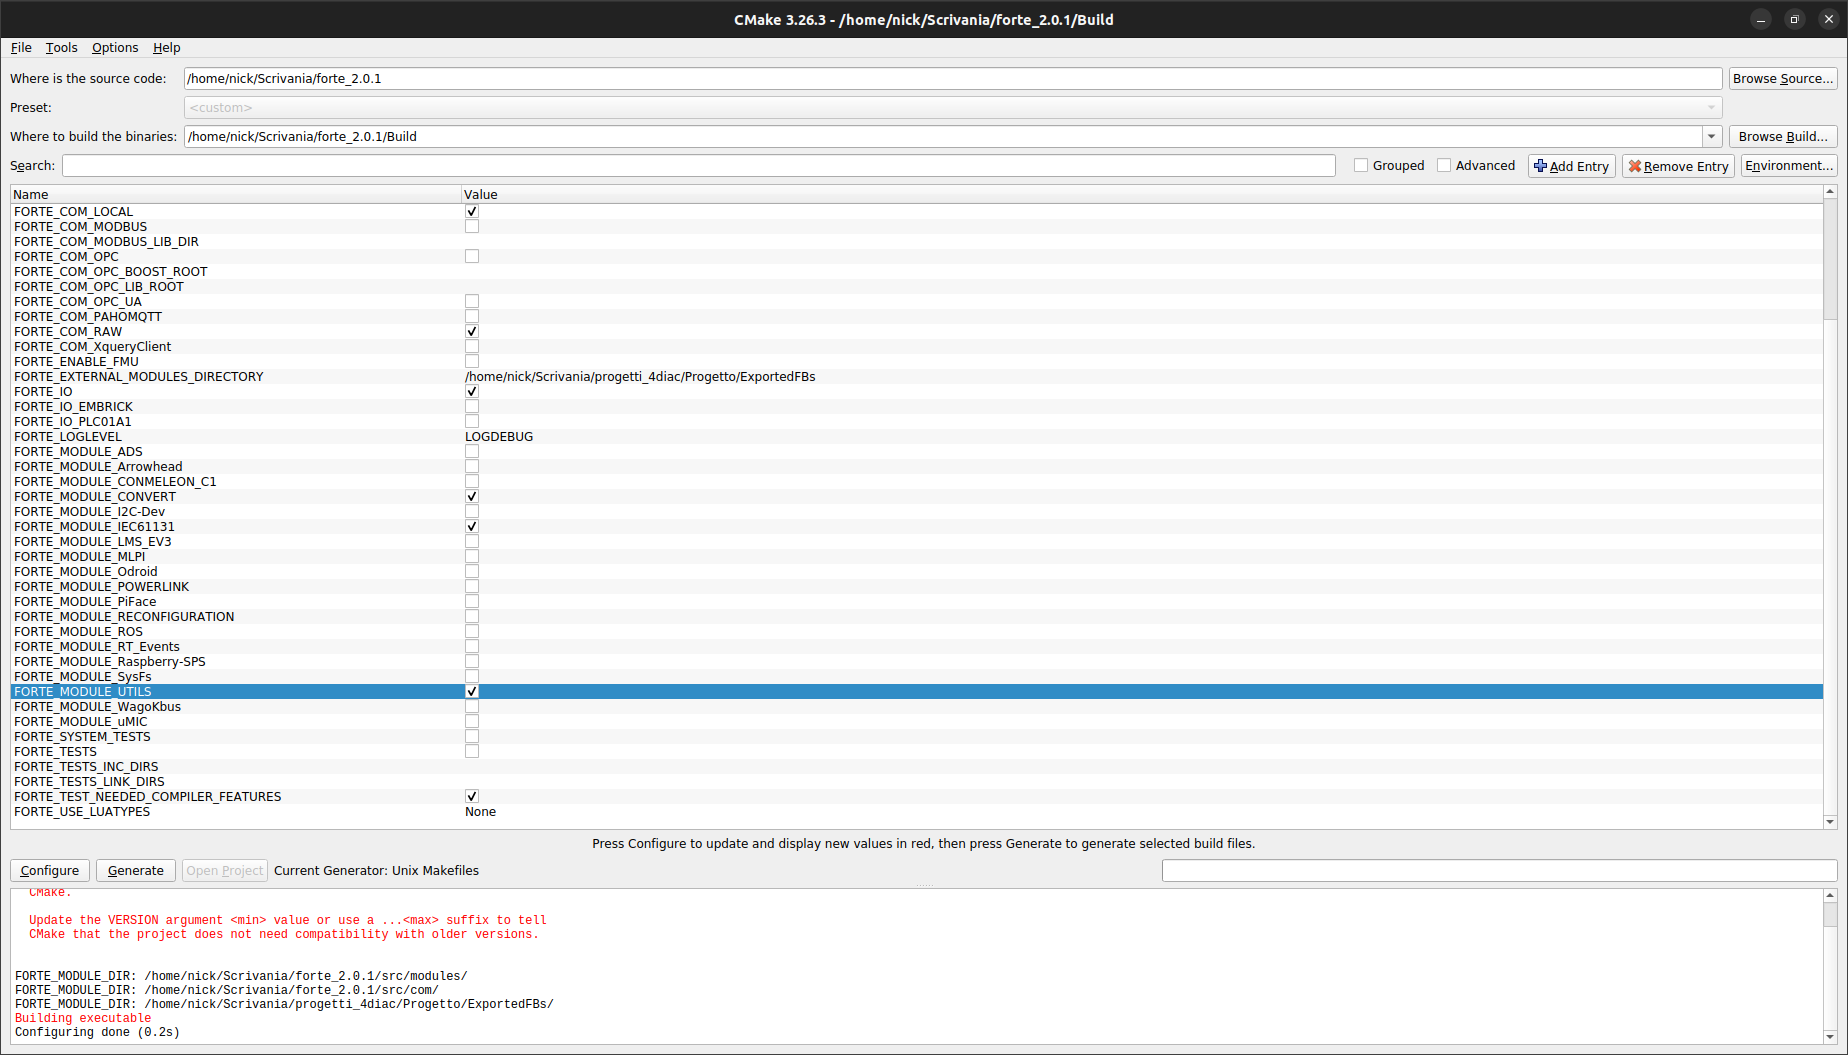
Task: Edit the LOGDEBUG value
Action: tap(499, 436)
